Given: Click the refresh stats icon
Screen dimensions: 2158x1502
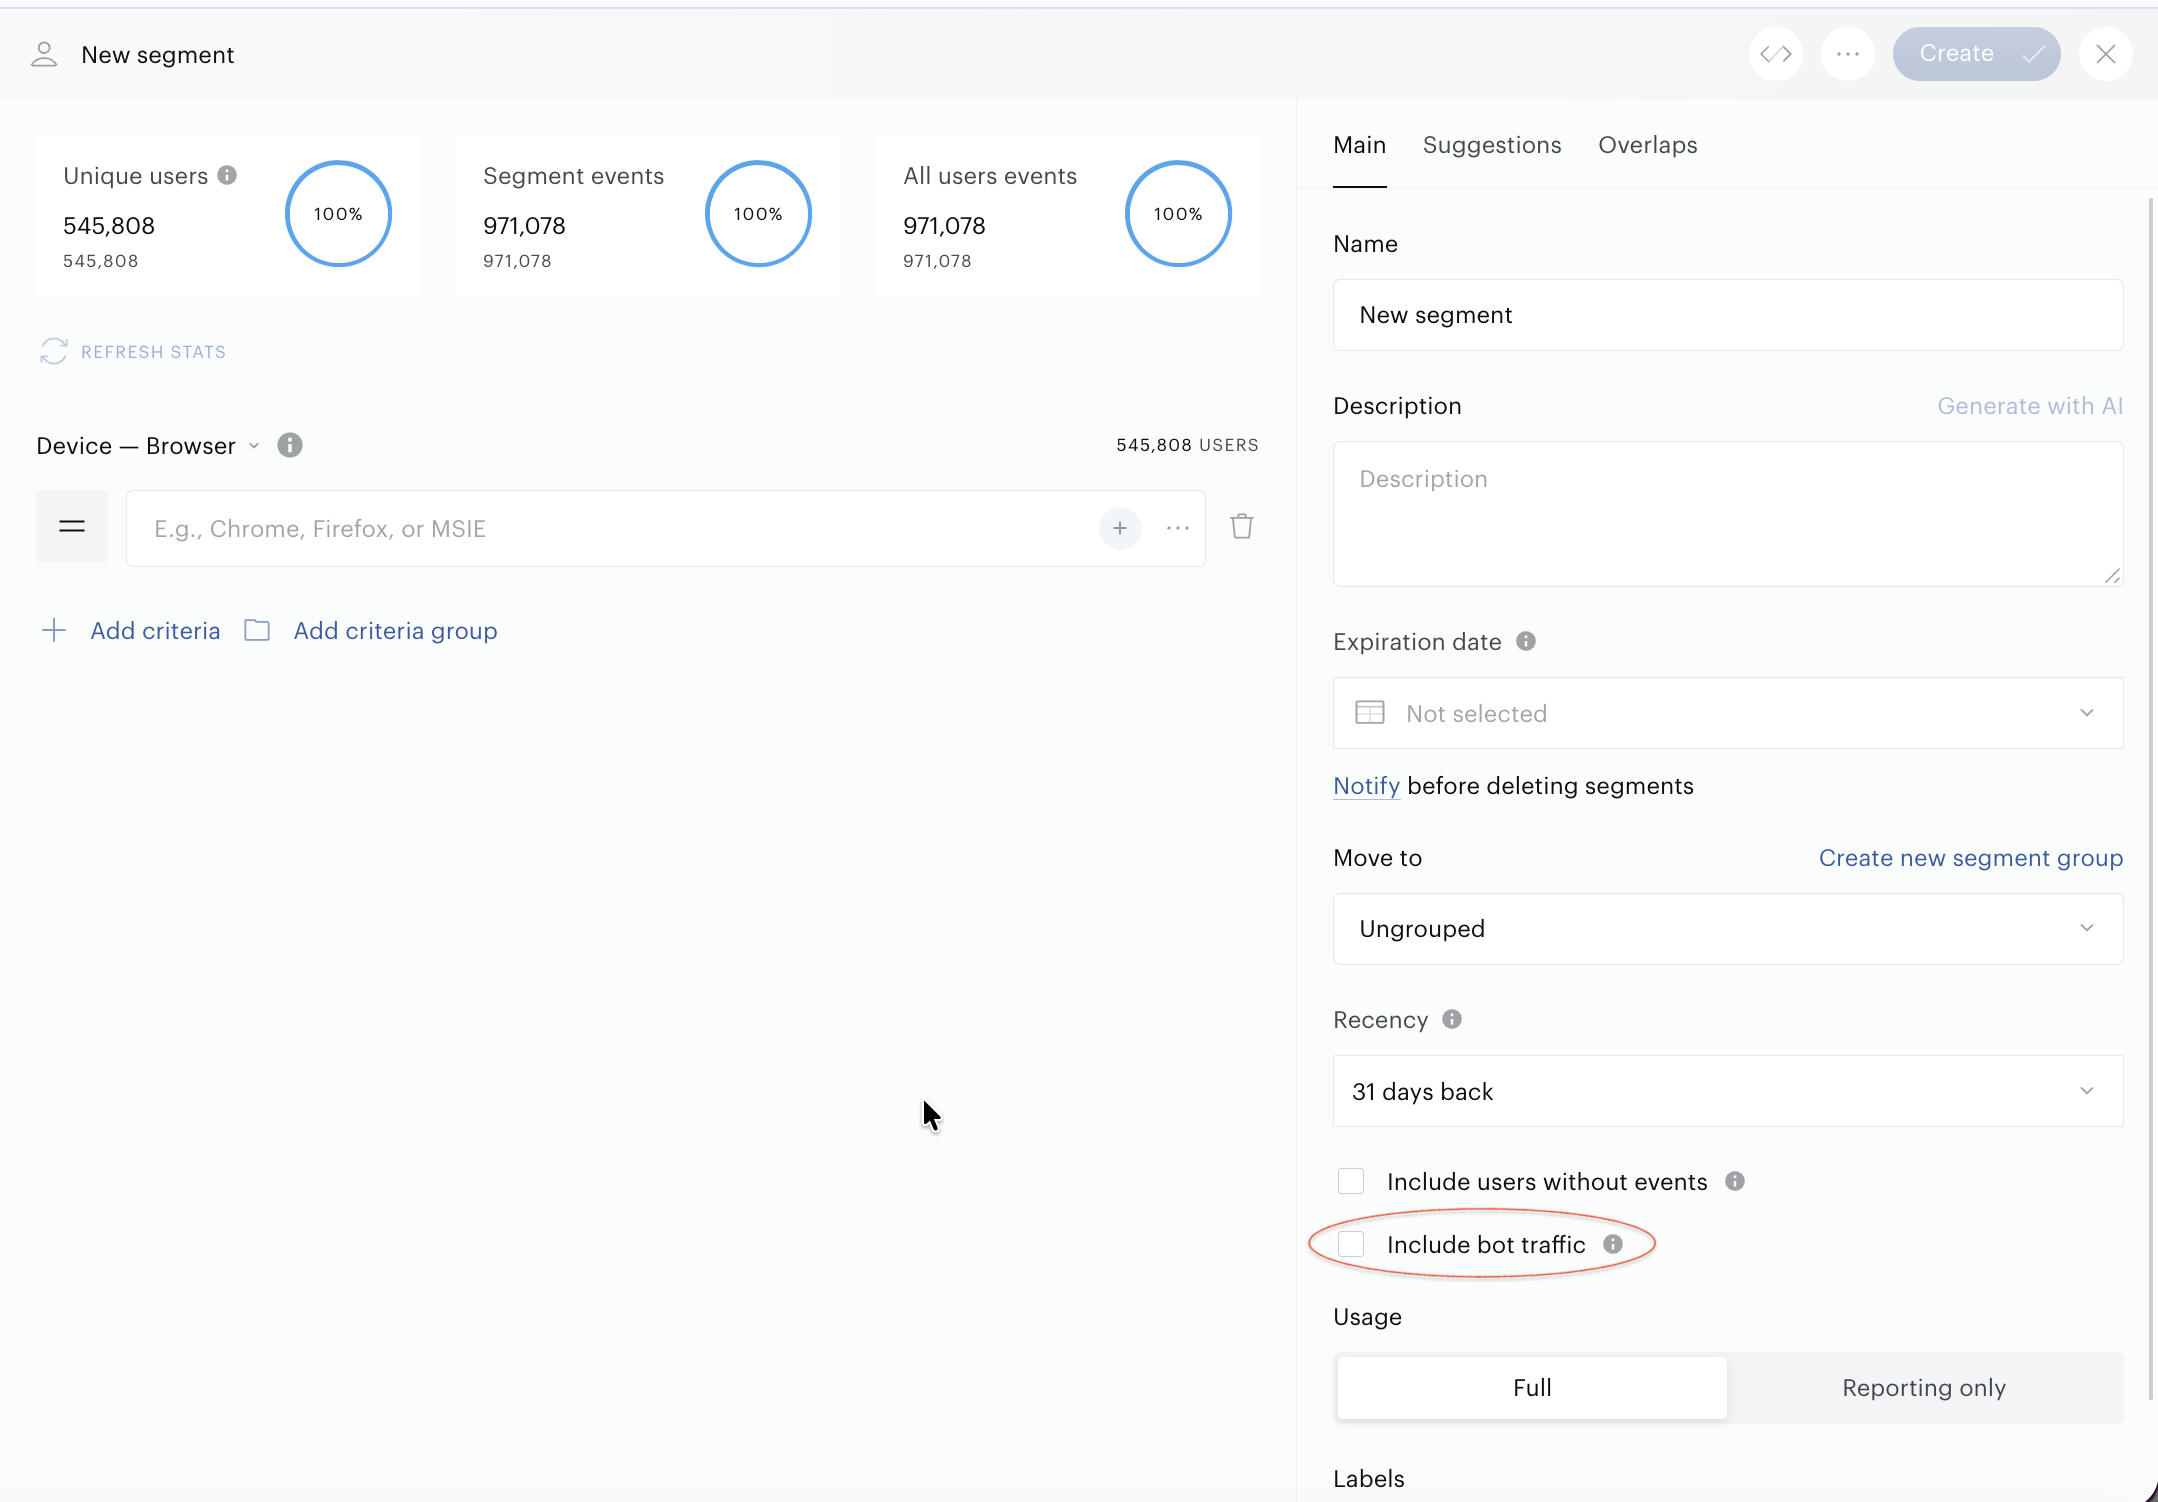Looking at the screenshot, I should coord(54,351).
